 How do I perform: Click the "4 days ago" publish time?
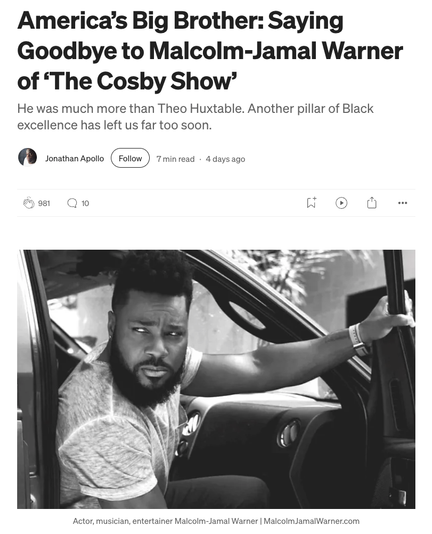coord(225,159)
